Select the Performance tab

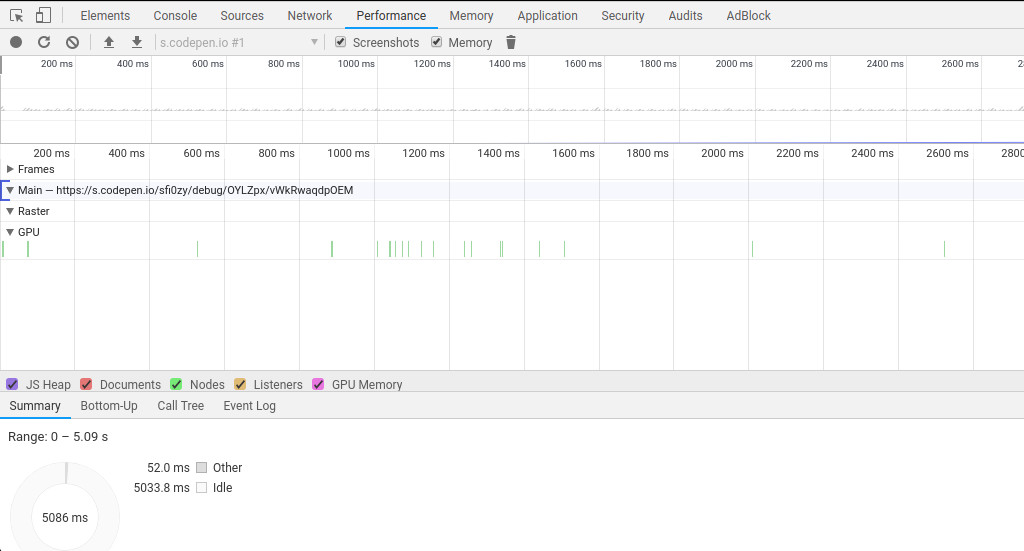point(391,15)
